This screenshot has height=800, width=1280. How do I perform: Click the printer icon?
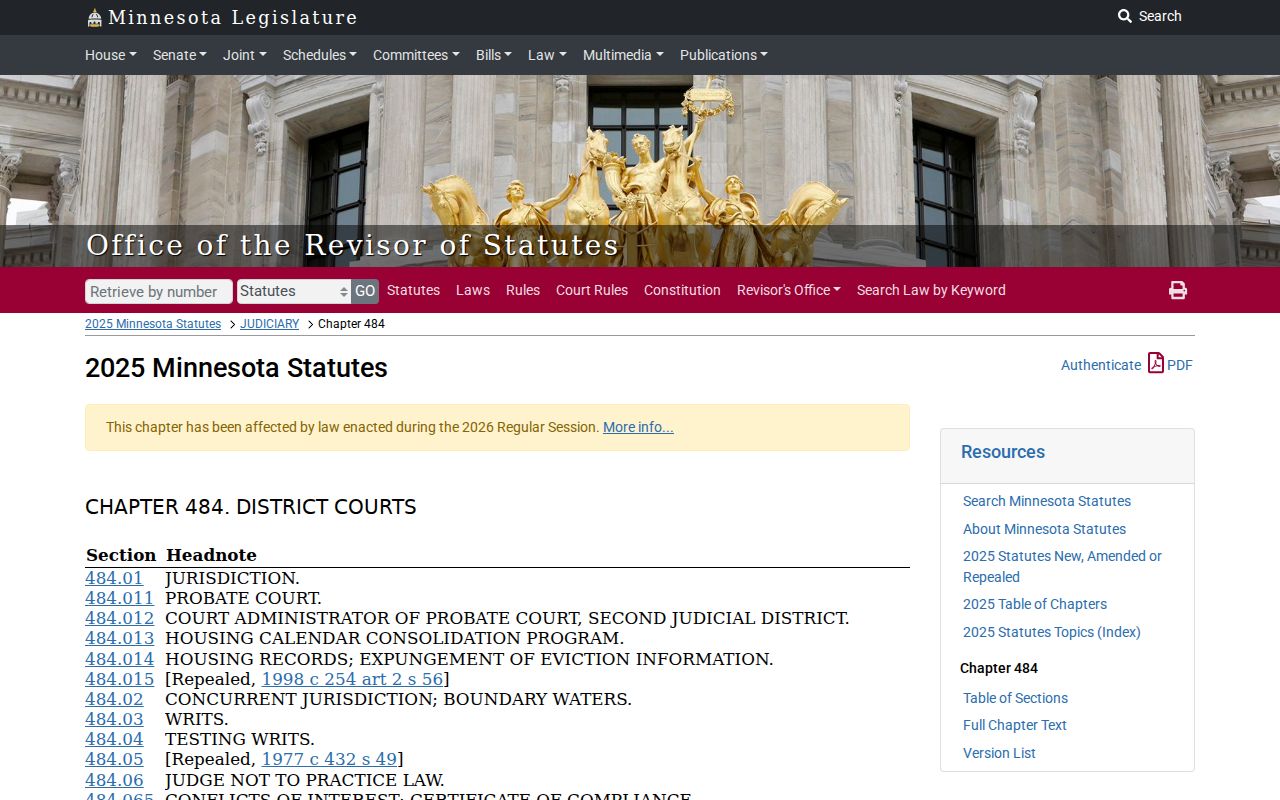(x=1178, y=290)
